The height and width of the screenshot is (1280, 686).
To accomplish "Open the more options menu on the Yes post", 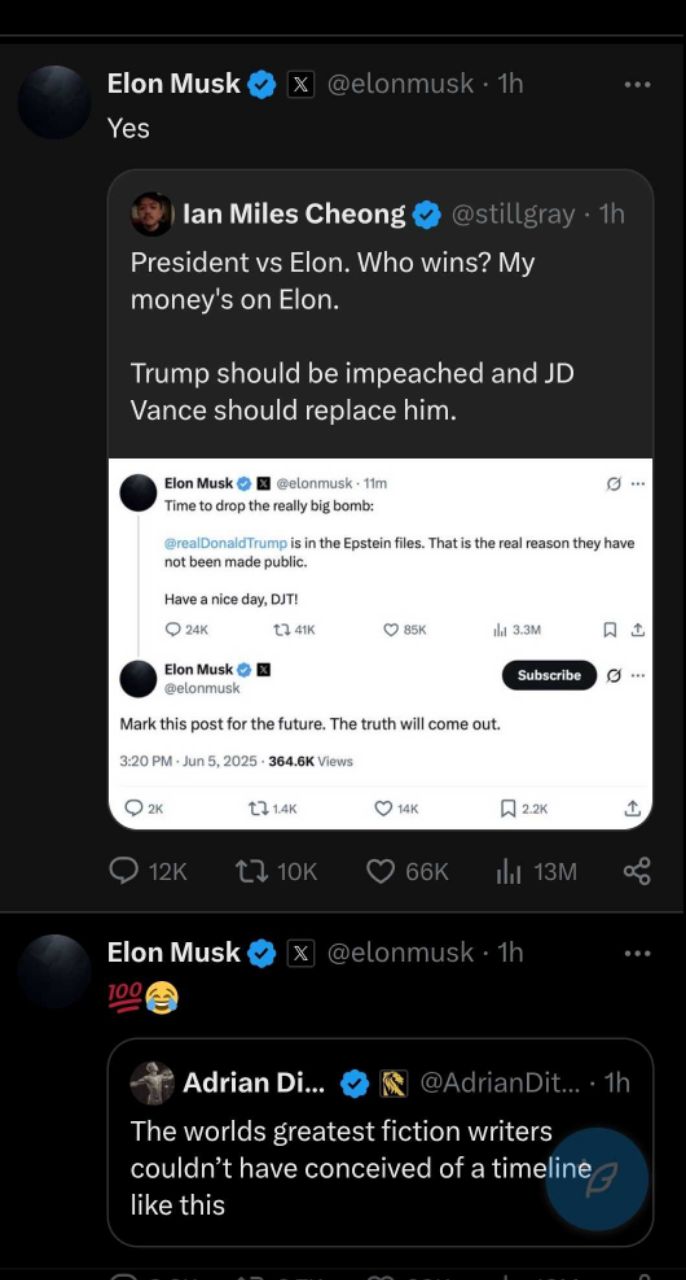I will pyautogui.click(x=637, y=84).
